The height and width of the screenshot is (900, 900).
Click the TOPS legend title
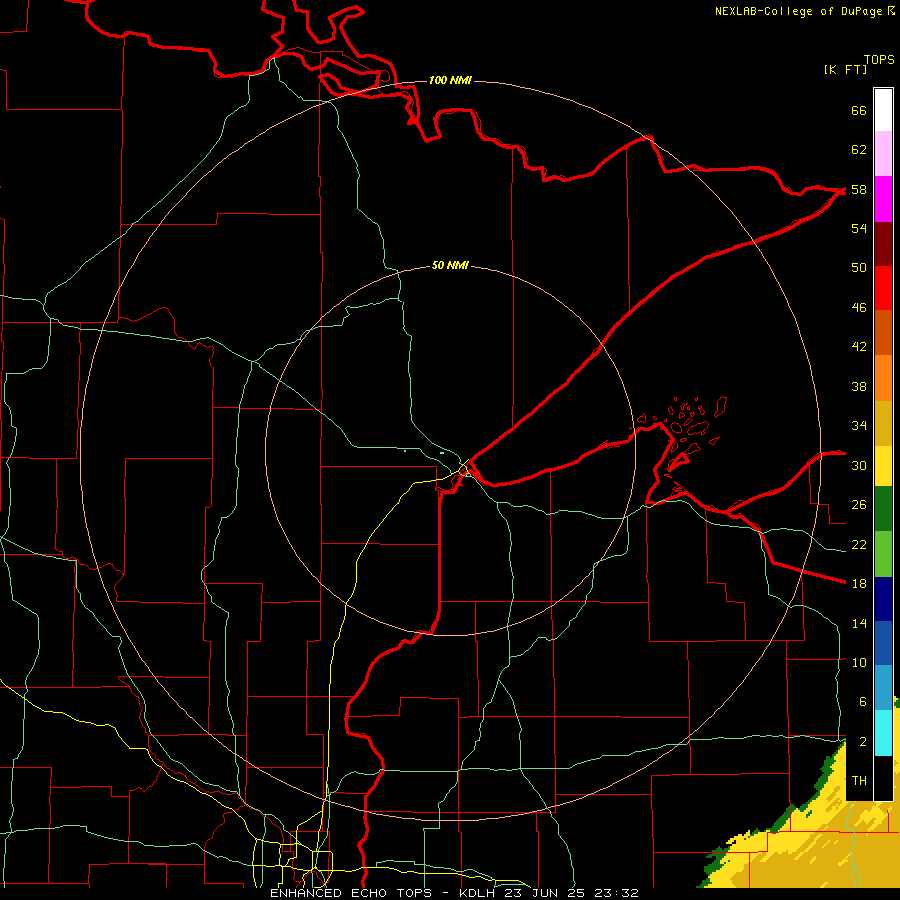[879, 59]
